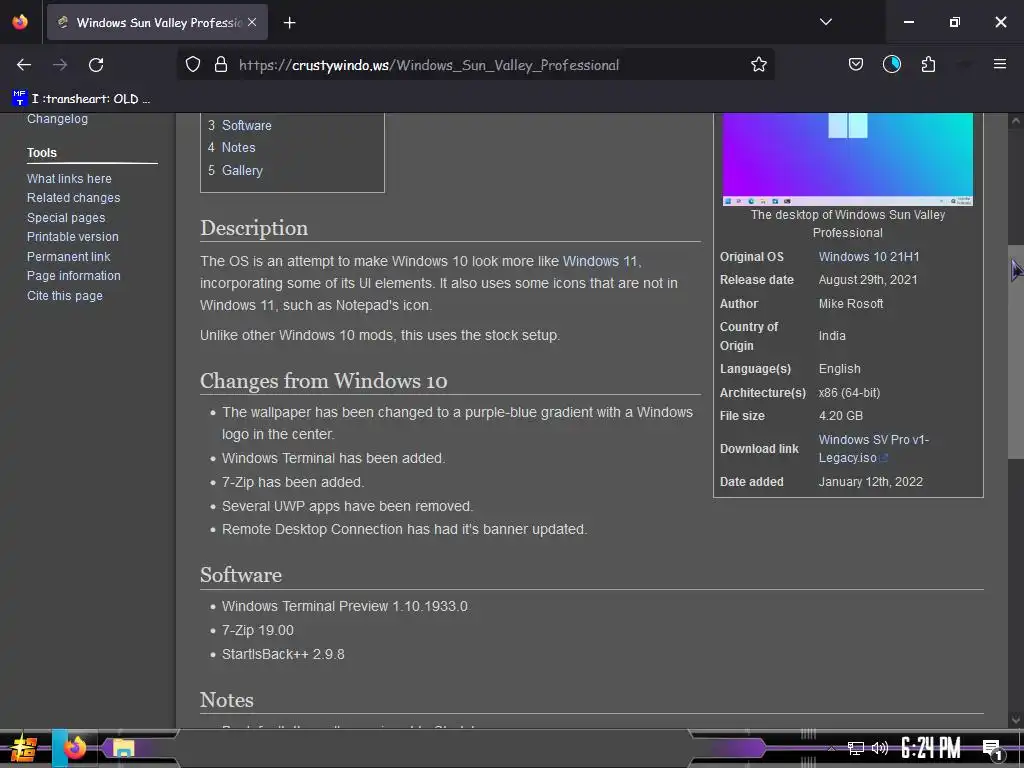Jump to Gallery in contents
The height and width of the screenshot is (768, 1024).
pyautogui.click(x=235, y=170)
